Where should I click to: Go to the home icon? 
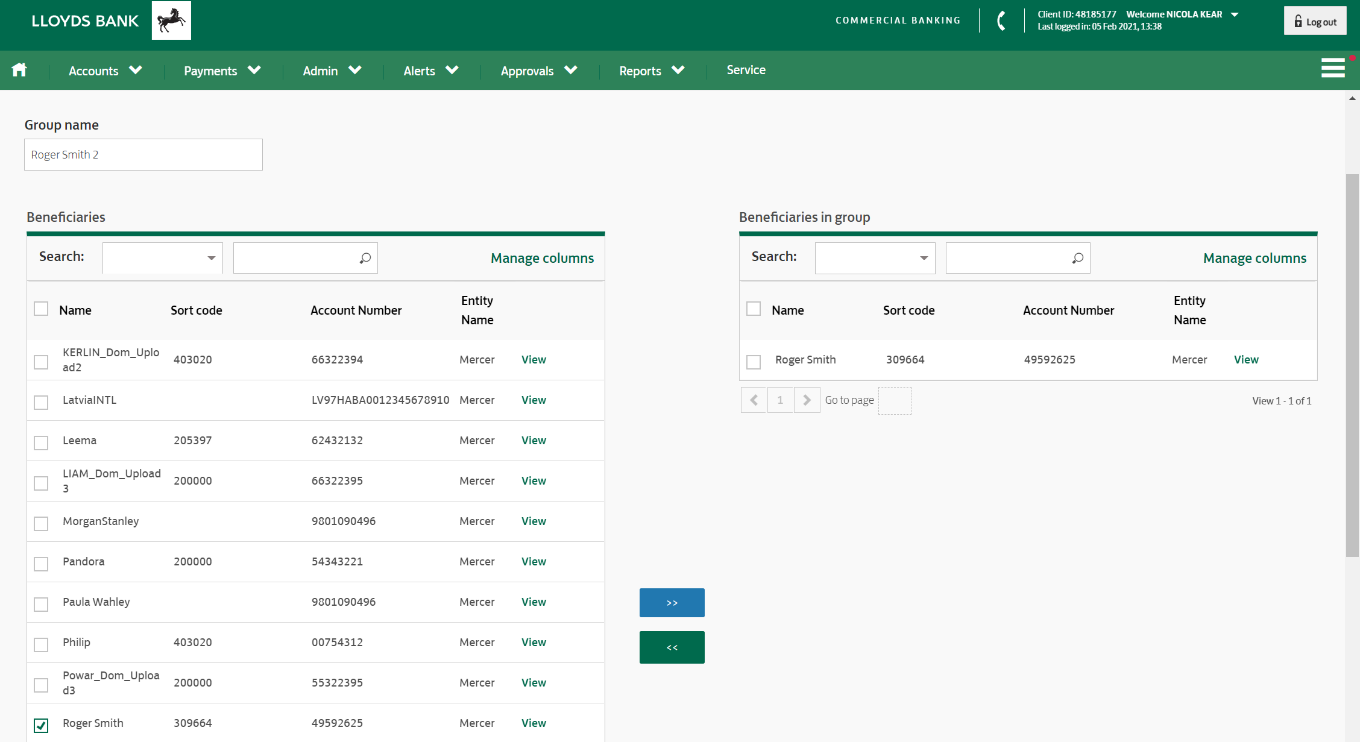pyautogui.click(x=19, y=70)
